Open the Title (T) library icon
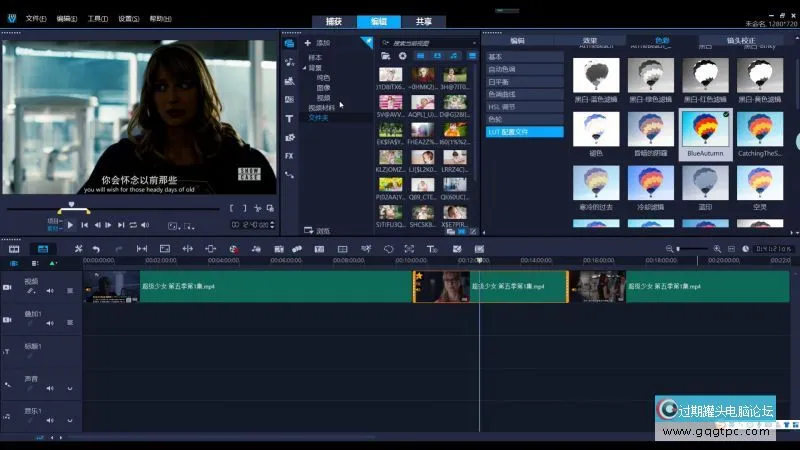Screen dimensions: 800x450 (289, 118)
